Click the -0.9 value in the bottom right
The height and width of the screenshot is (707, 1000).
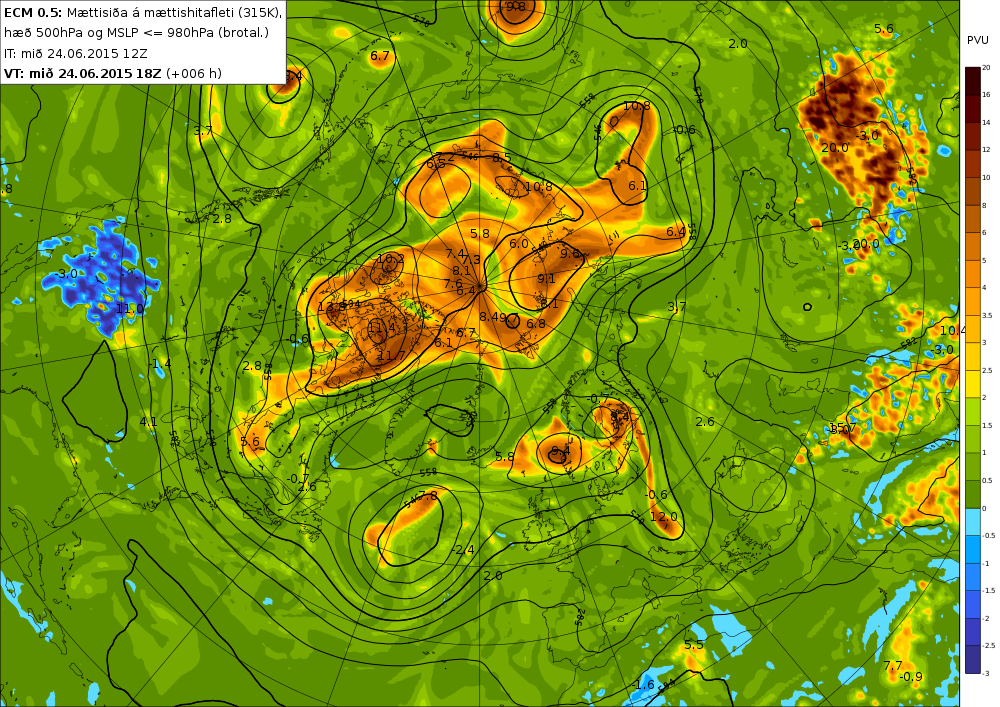(x=911, y=676)
